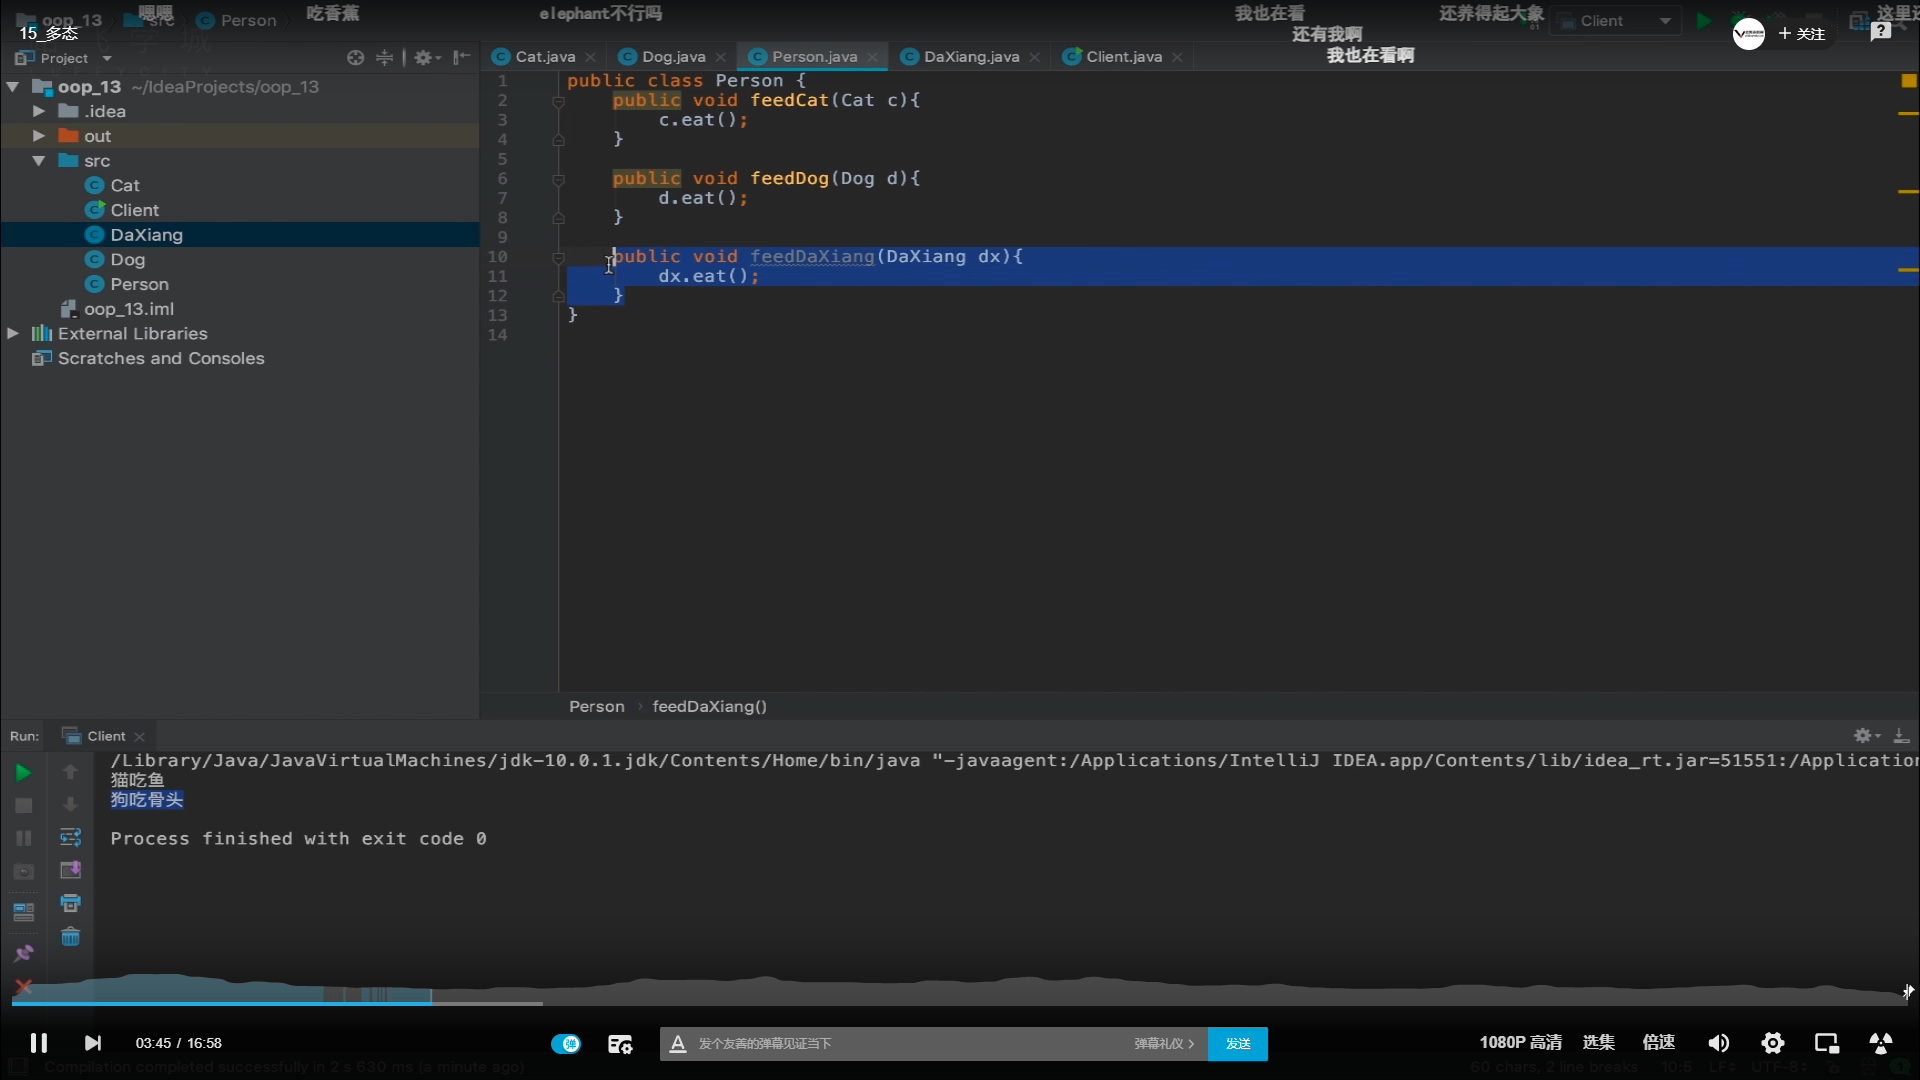
Task: Open the 倍速 playback speed menu
Action: (1658, 1042)
